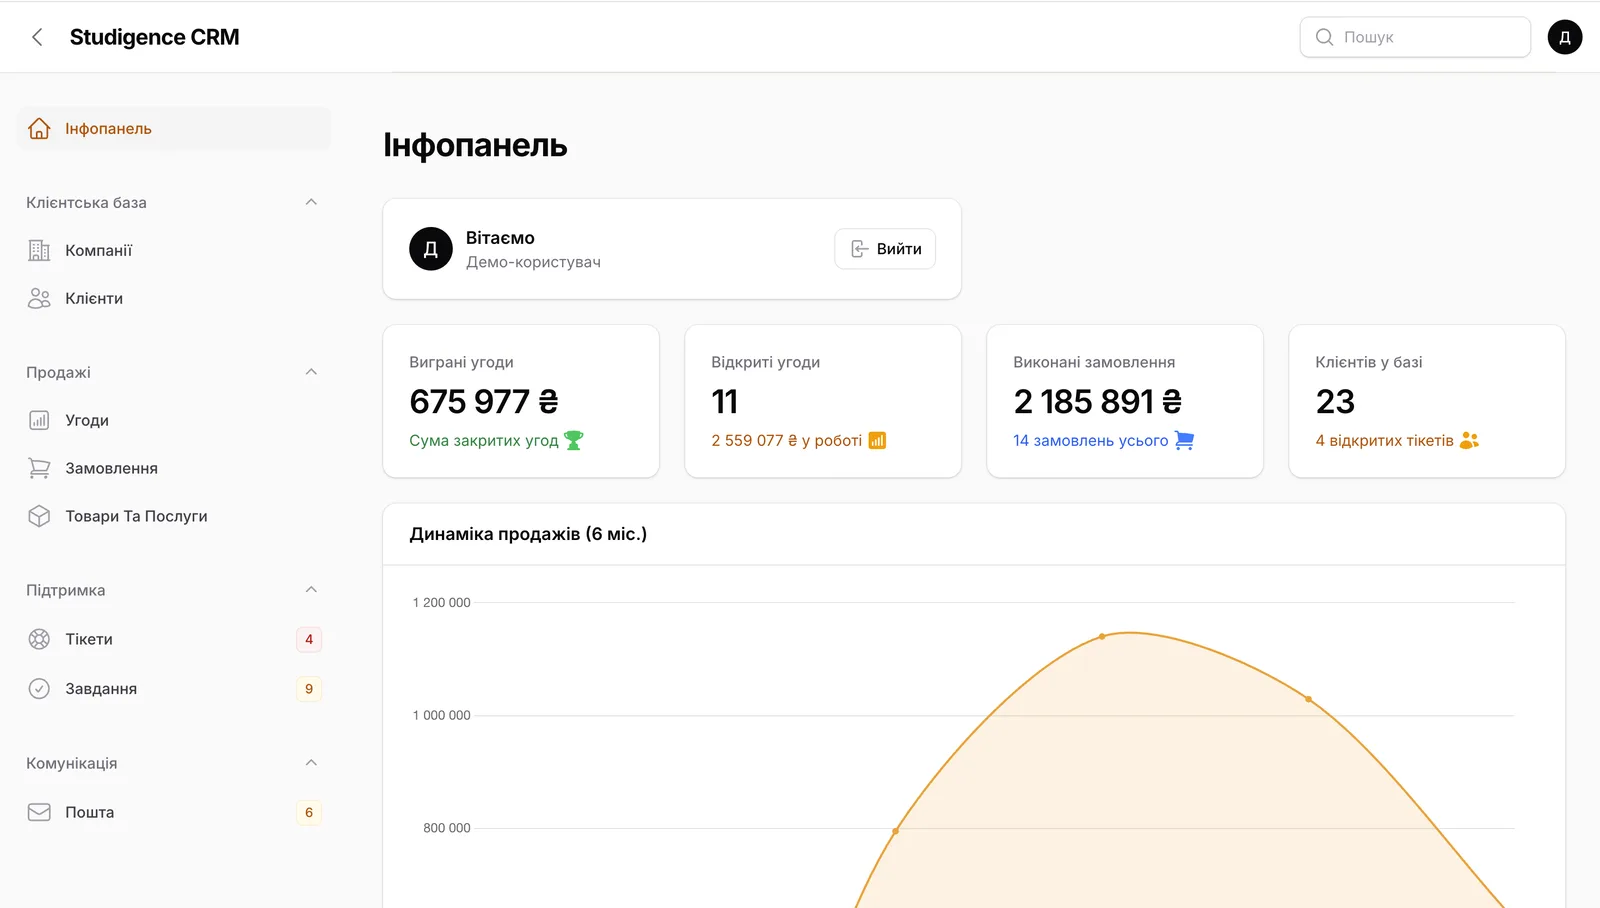Click 2 559 077 ₴ у роботі link
Screen dimensions: 1600x908
tap(786, 440)
